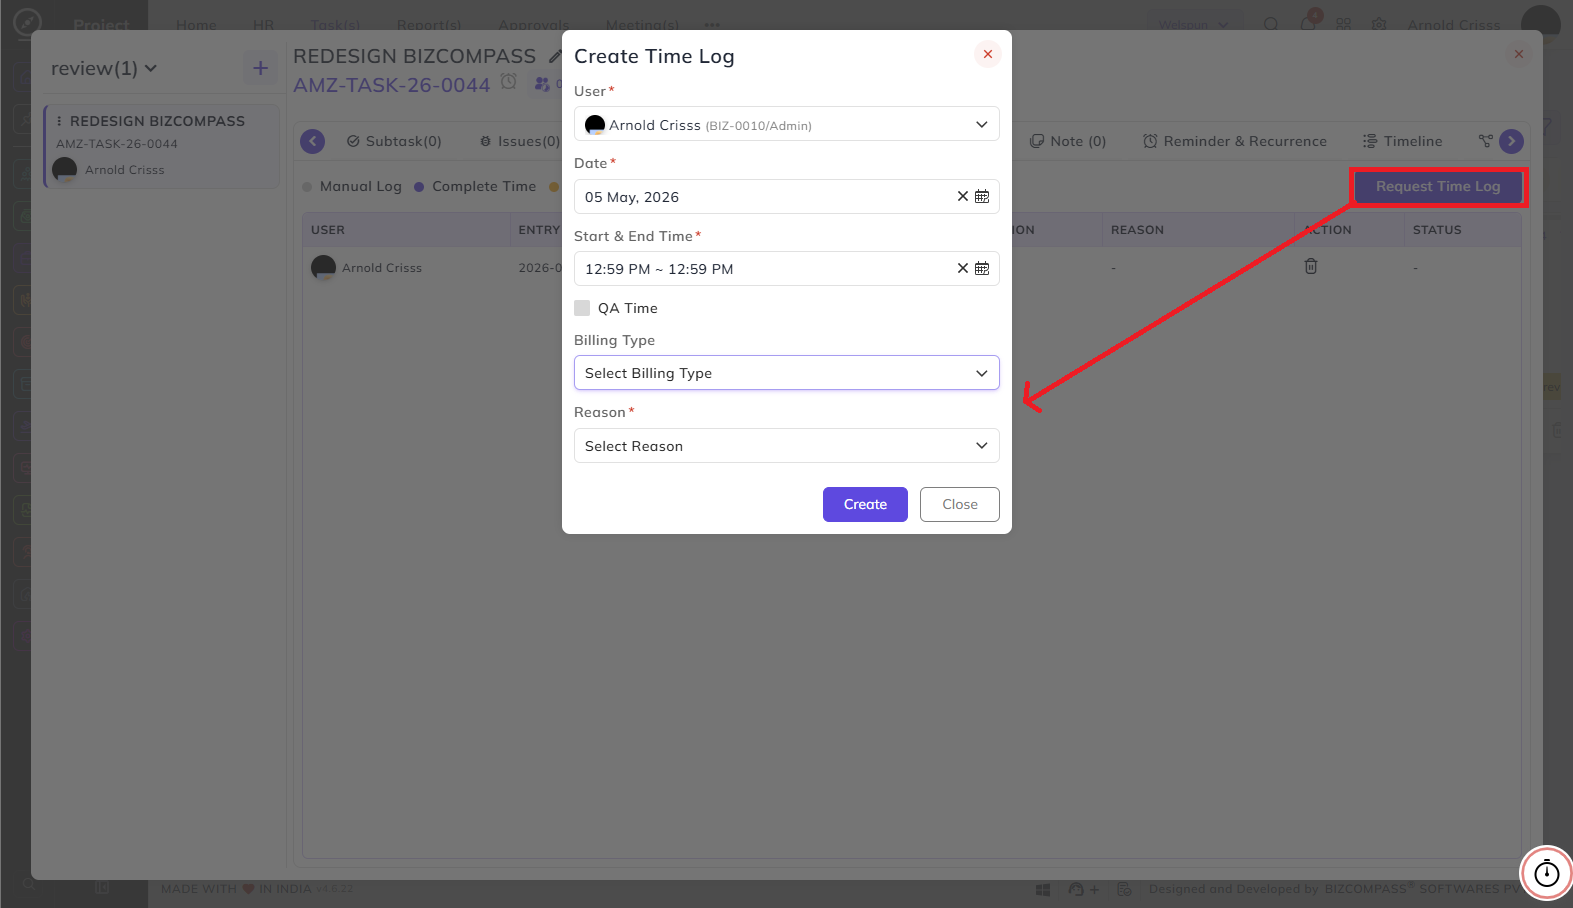Open the Note (0) tab

tap(1068, 141)
